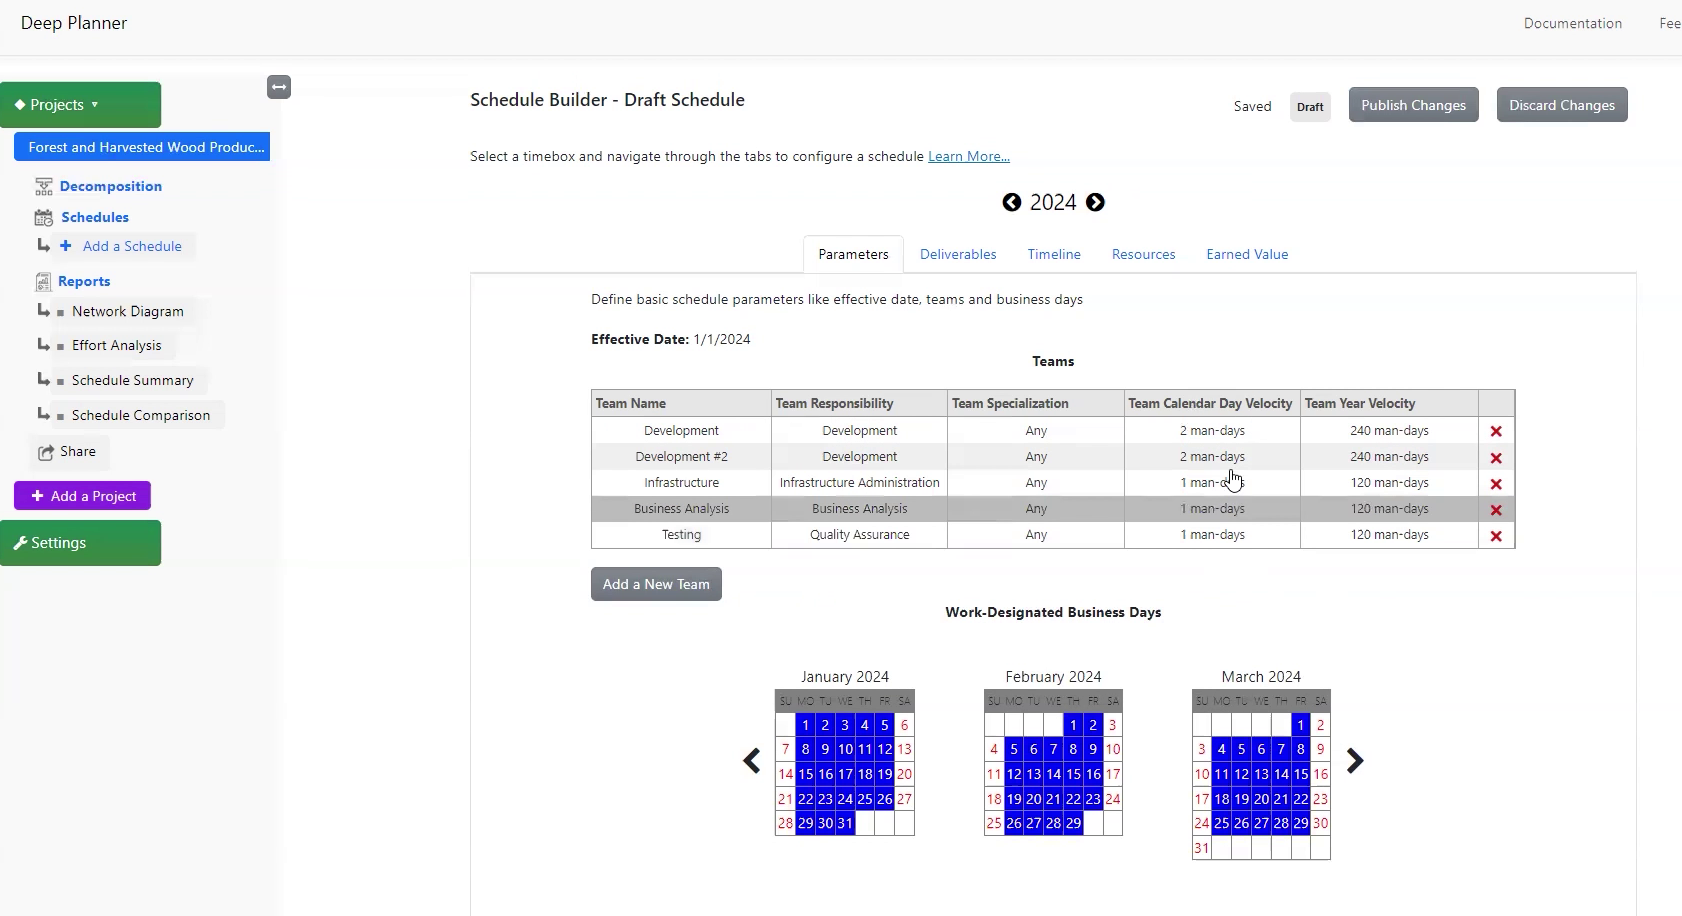Click Add a New Team button
1682x916 pixels.
tap(656, 584)
